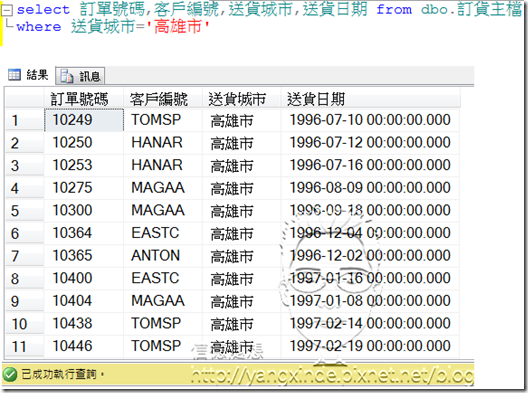Image resolution: width=528 pixels, height=393 pixels.
Task: Click HANAR cell in row 2
Action: pyautogui.click(x=163, y=142)
